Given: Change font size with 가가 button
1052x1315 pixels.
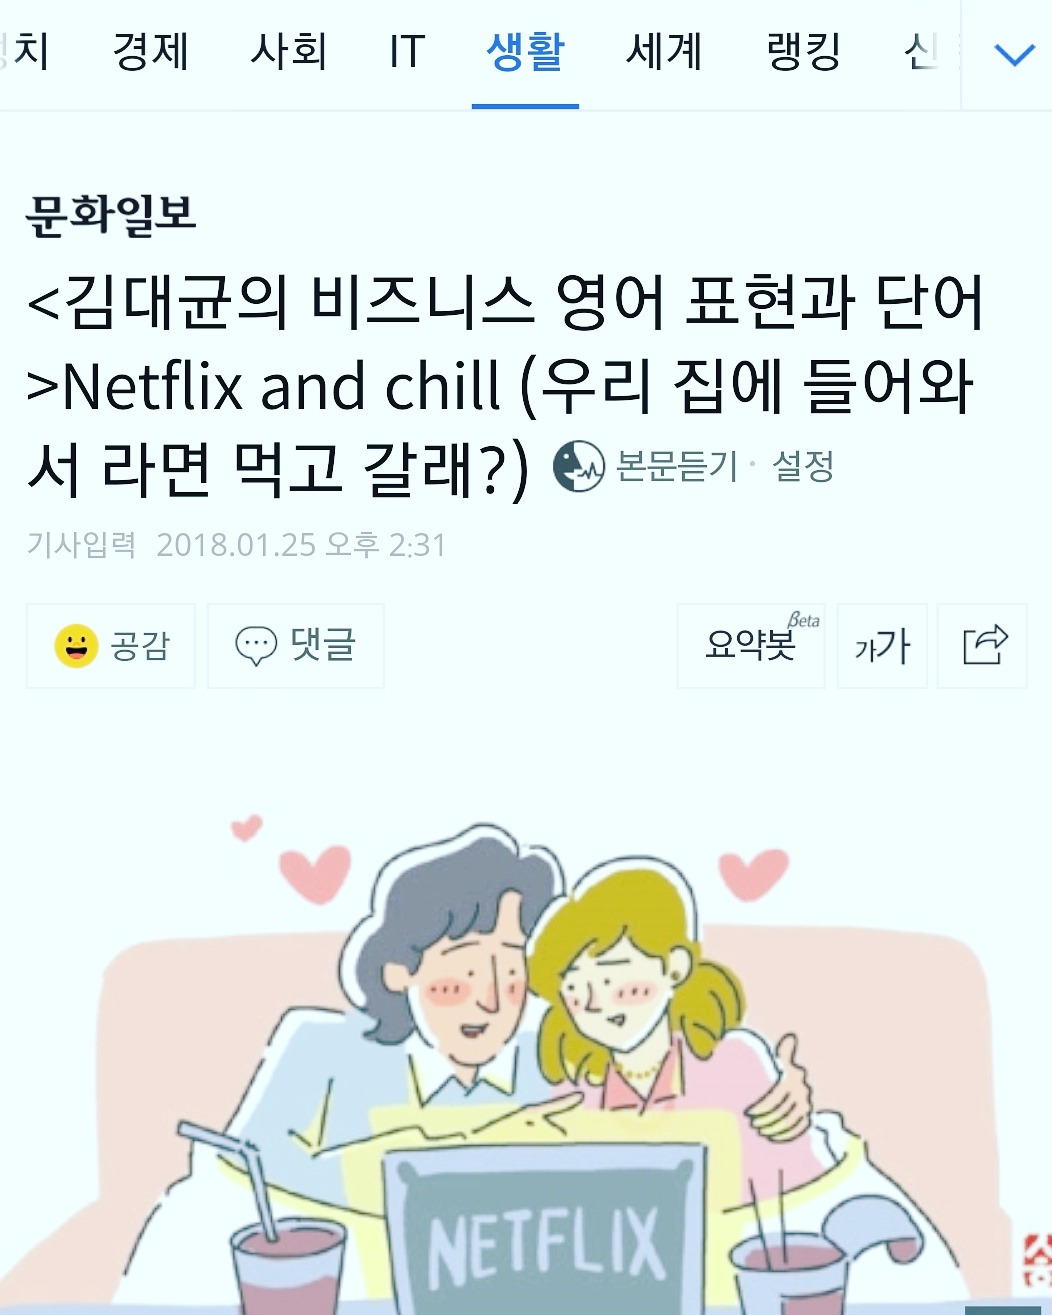Looking at the screenshot, I should (x=882, y=646).
